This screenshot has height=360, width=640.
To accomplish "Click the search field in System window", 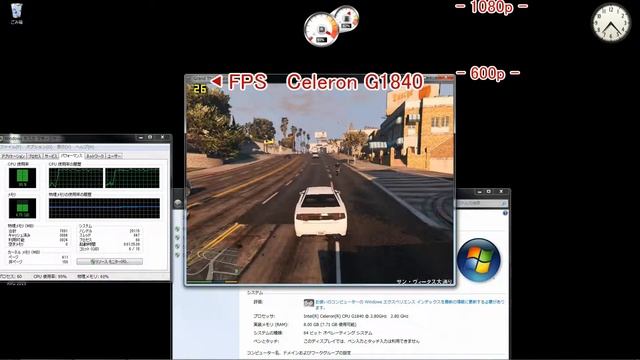I will [x=482, y=203].
